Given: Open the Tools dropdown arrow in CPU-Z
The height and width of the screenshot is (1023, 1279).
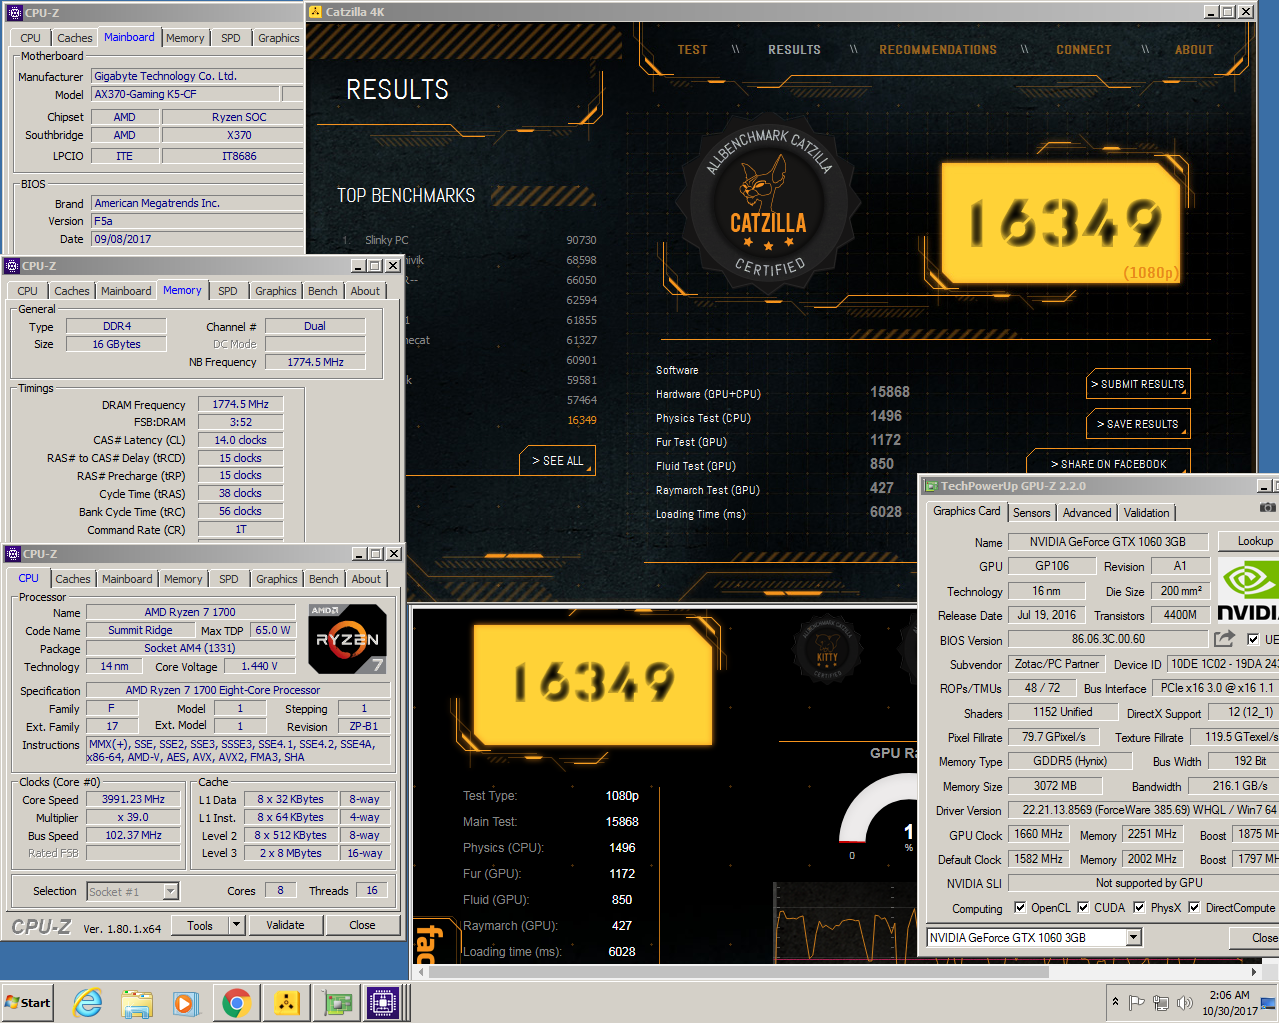Looking at the screenshot, I should tap(237, 925).
